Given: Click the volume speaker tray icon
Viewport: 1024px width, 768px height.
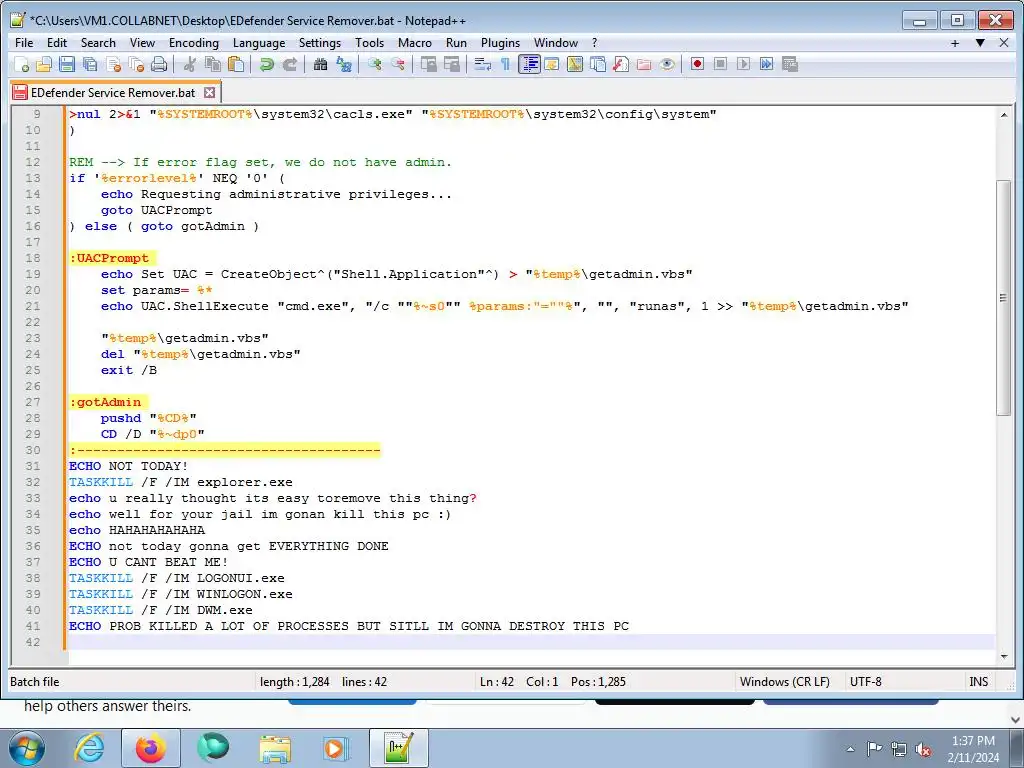Looking at the screenshot, I should tap(923, 749).
